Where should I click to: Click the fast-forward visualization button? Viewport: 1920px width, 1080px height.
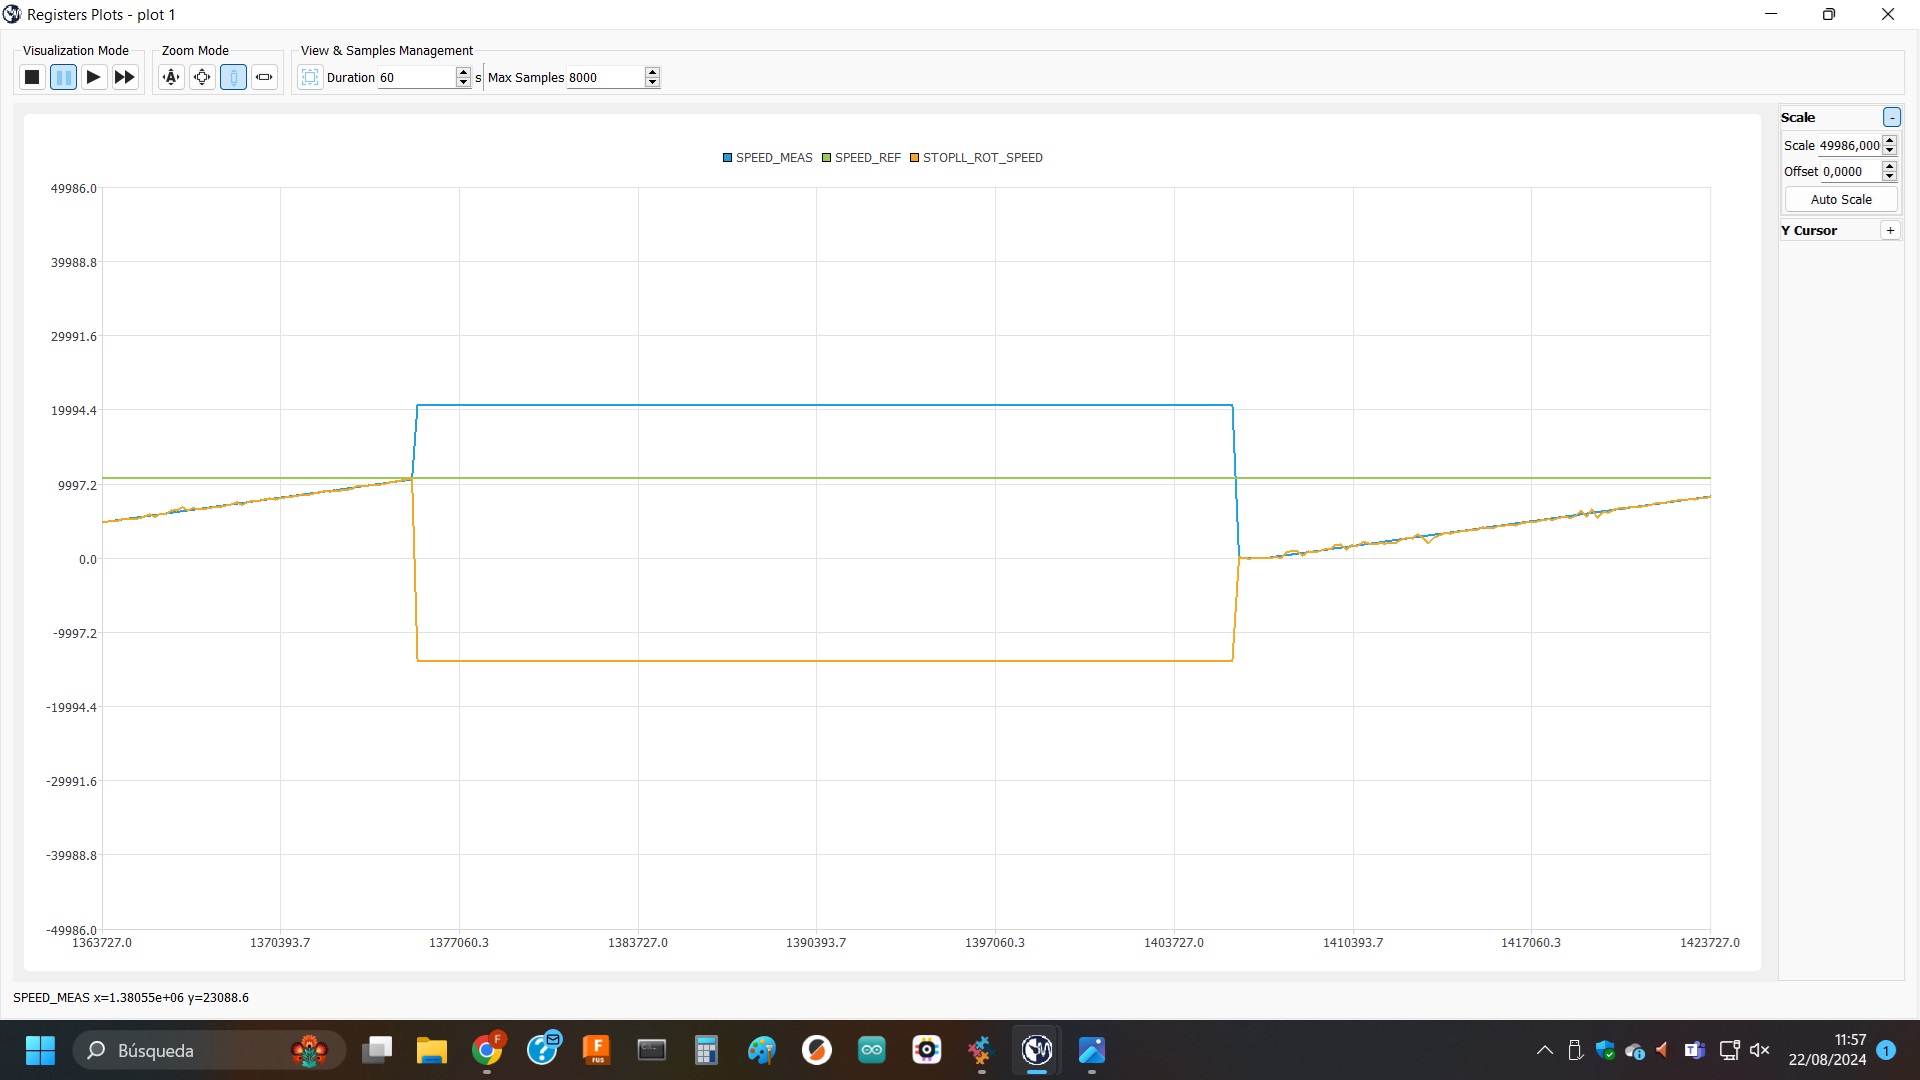point(125,77)
